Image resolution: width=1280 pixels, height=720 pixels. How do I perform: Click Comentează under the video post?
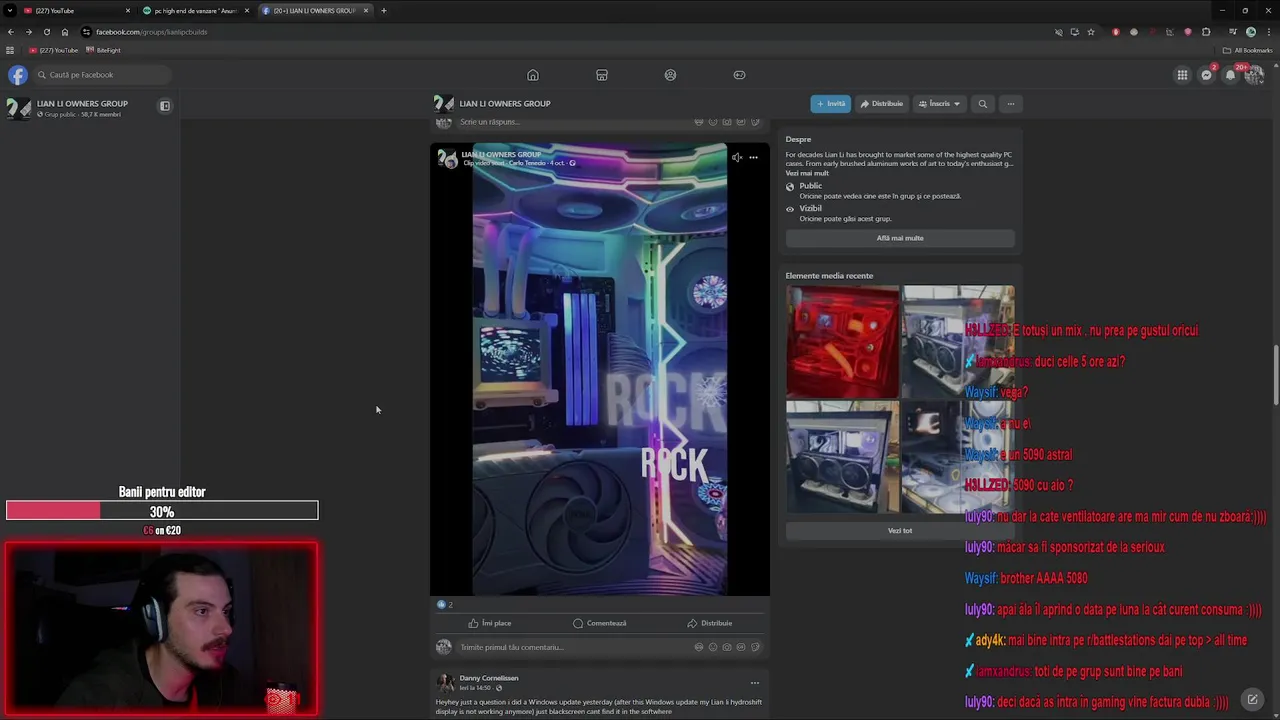click(x=600, y=623)
